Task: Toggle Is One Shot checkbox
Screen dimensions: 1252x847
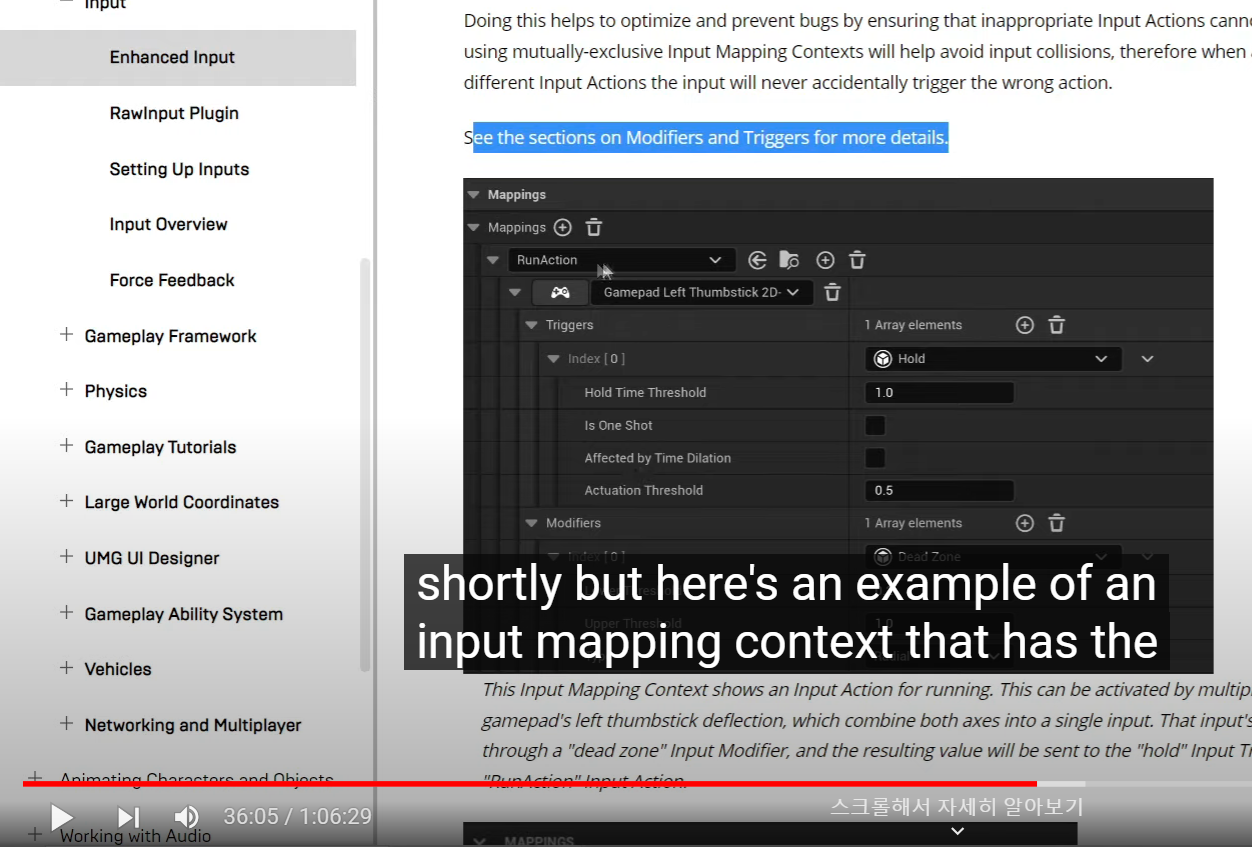Action: tap(875, 425)
